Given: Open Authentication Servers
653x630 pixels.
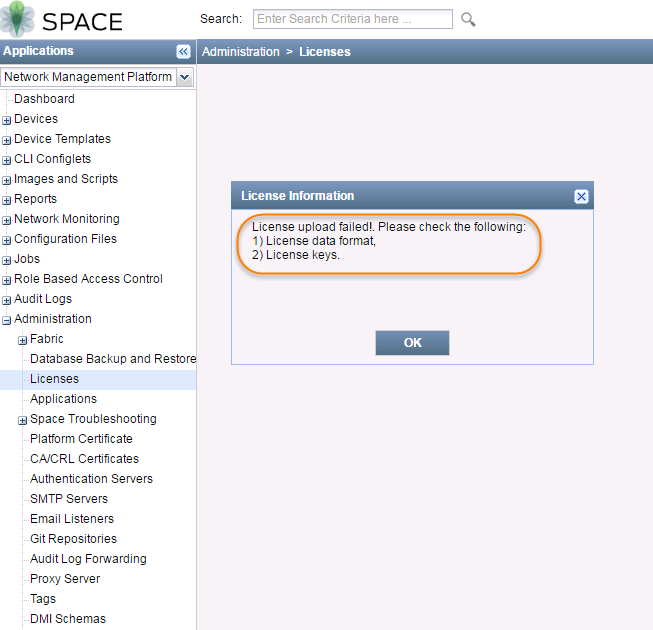Looking at the screenshot, I should 92,479.
